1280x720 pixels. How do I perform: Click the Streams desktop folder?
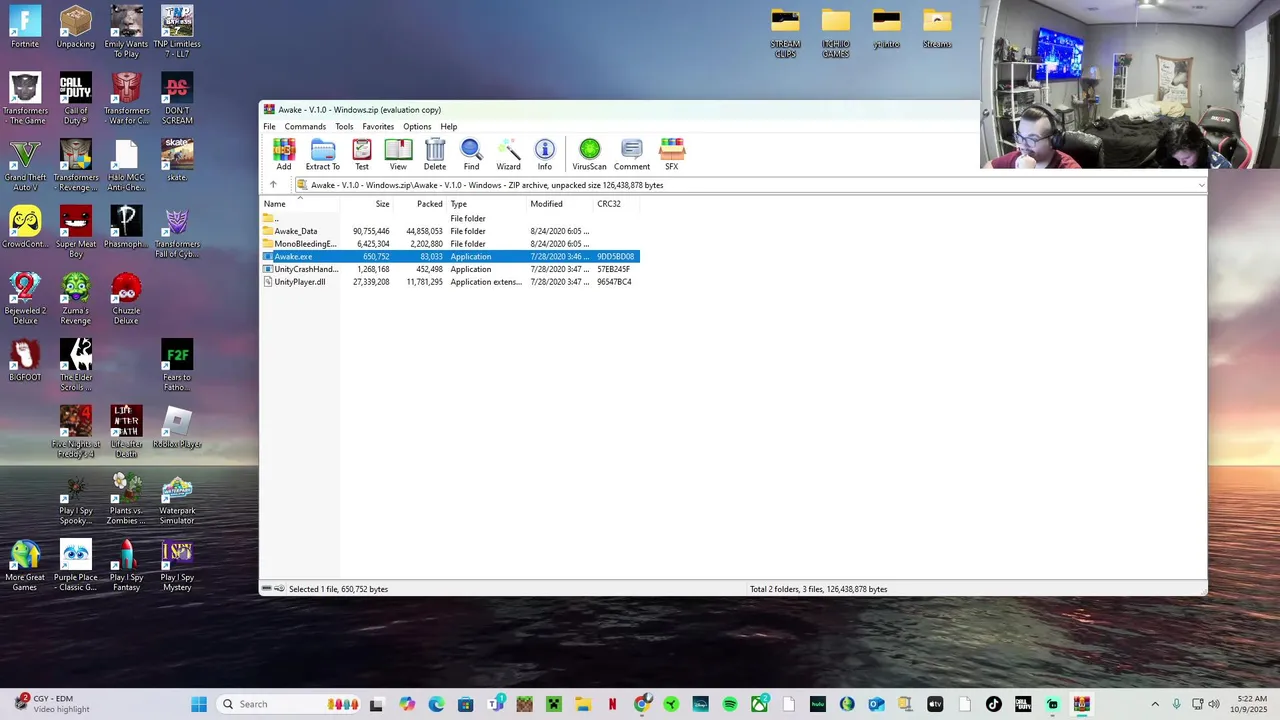click(x=937, y=28)
